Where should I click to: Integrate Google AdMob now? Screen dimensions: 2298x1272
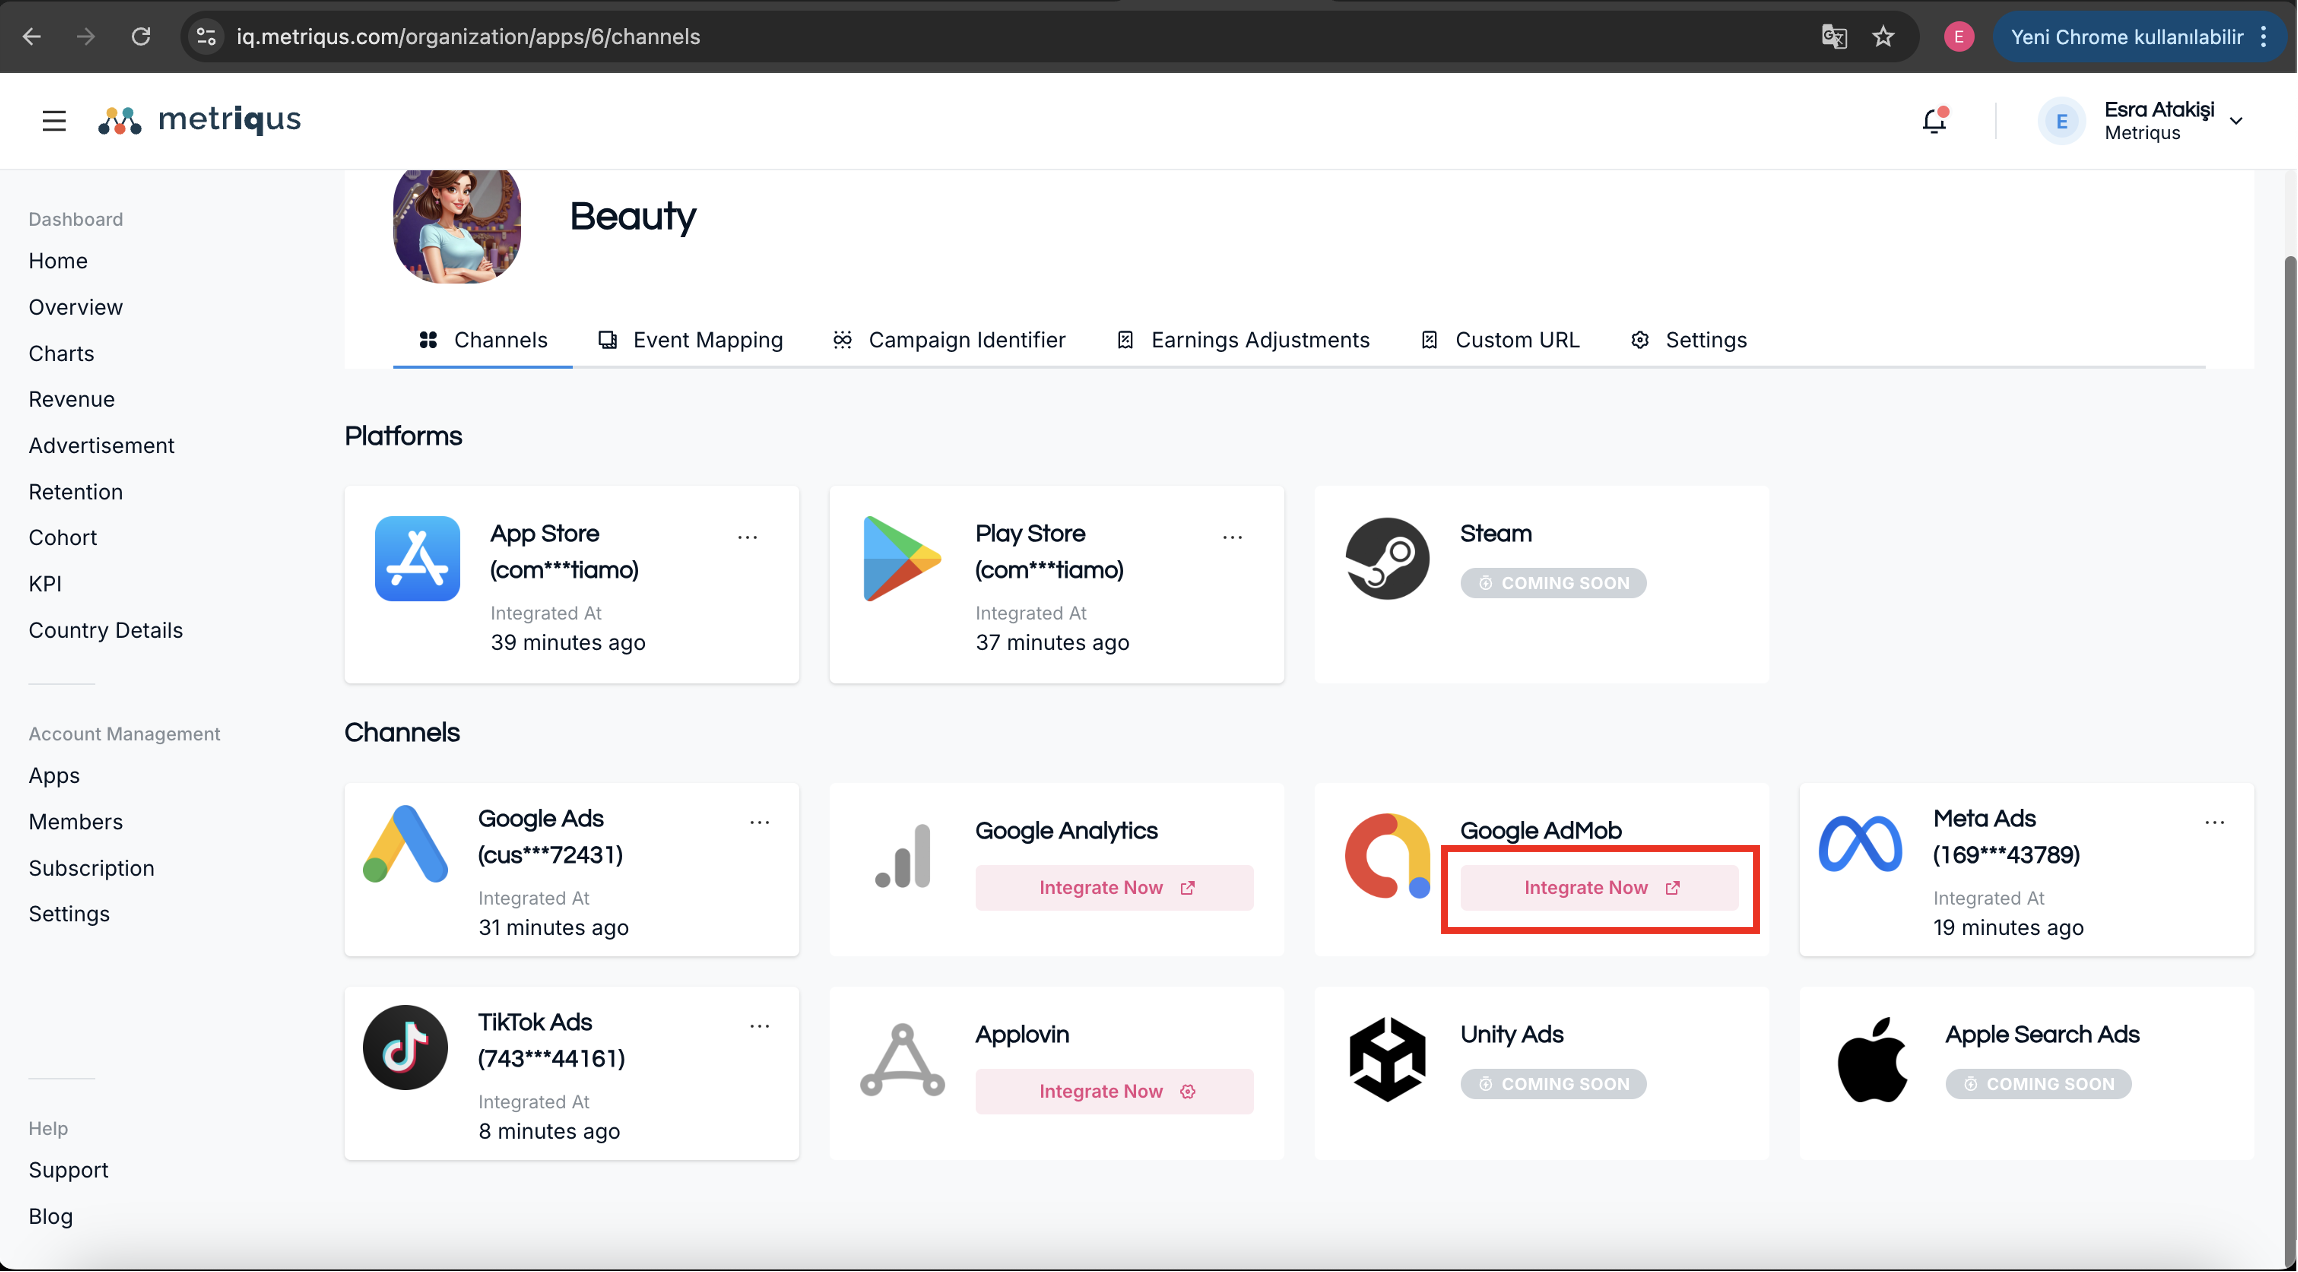(1599, 888)
